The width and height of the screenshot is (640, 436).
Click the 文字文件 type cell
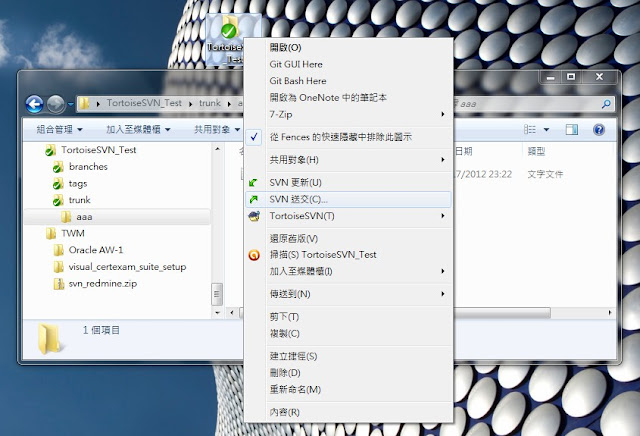545,174
